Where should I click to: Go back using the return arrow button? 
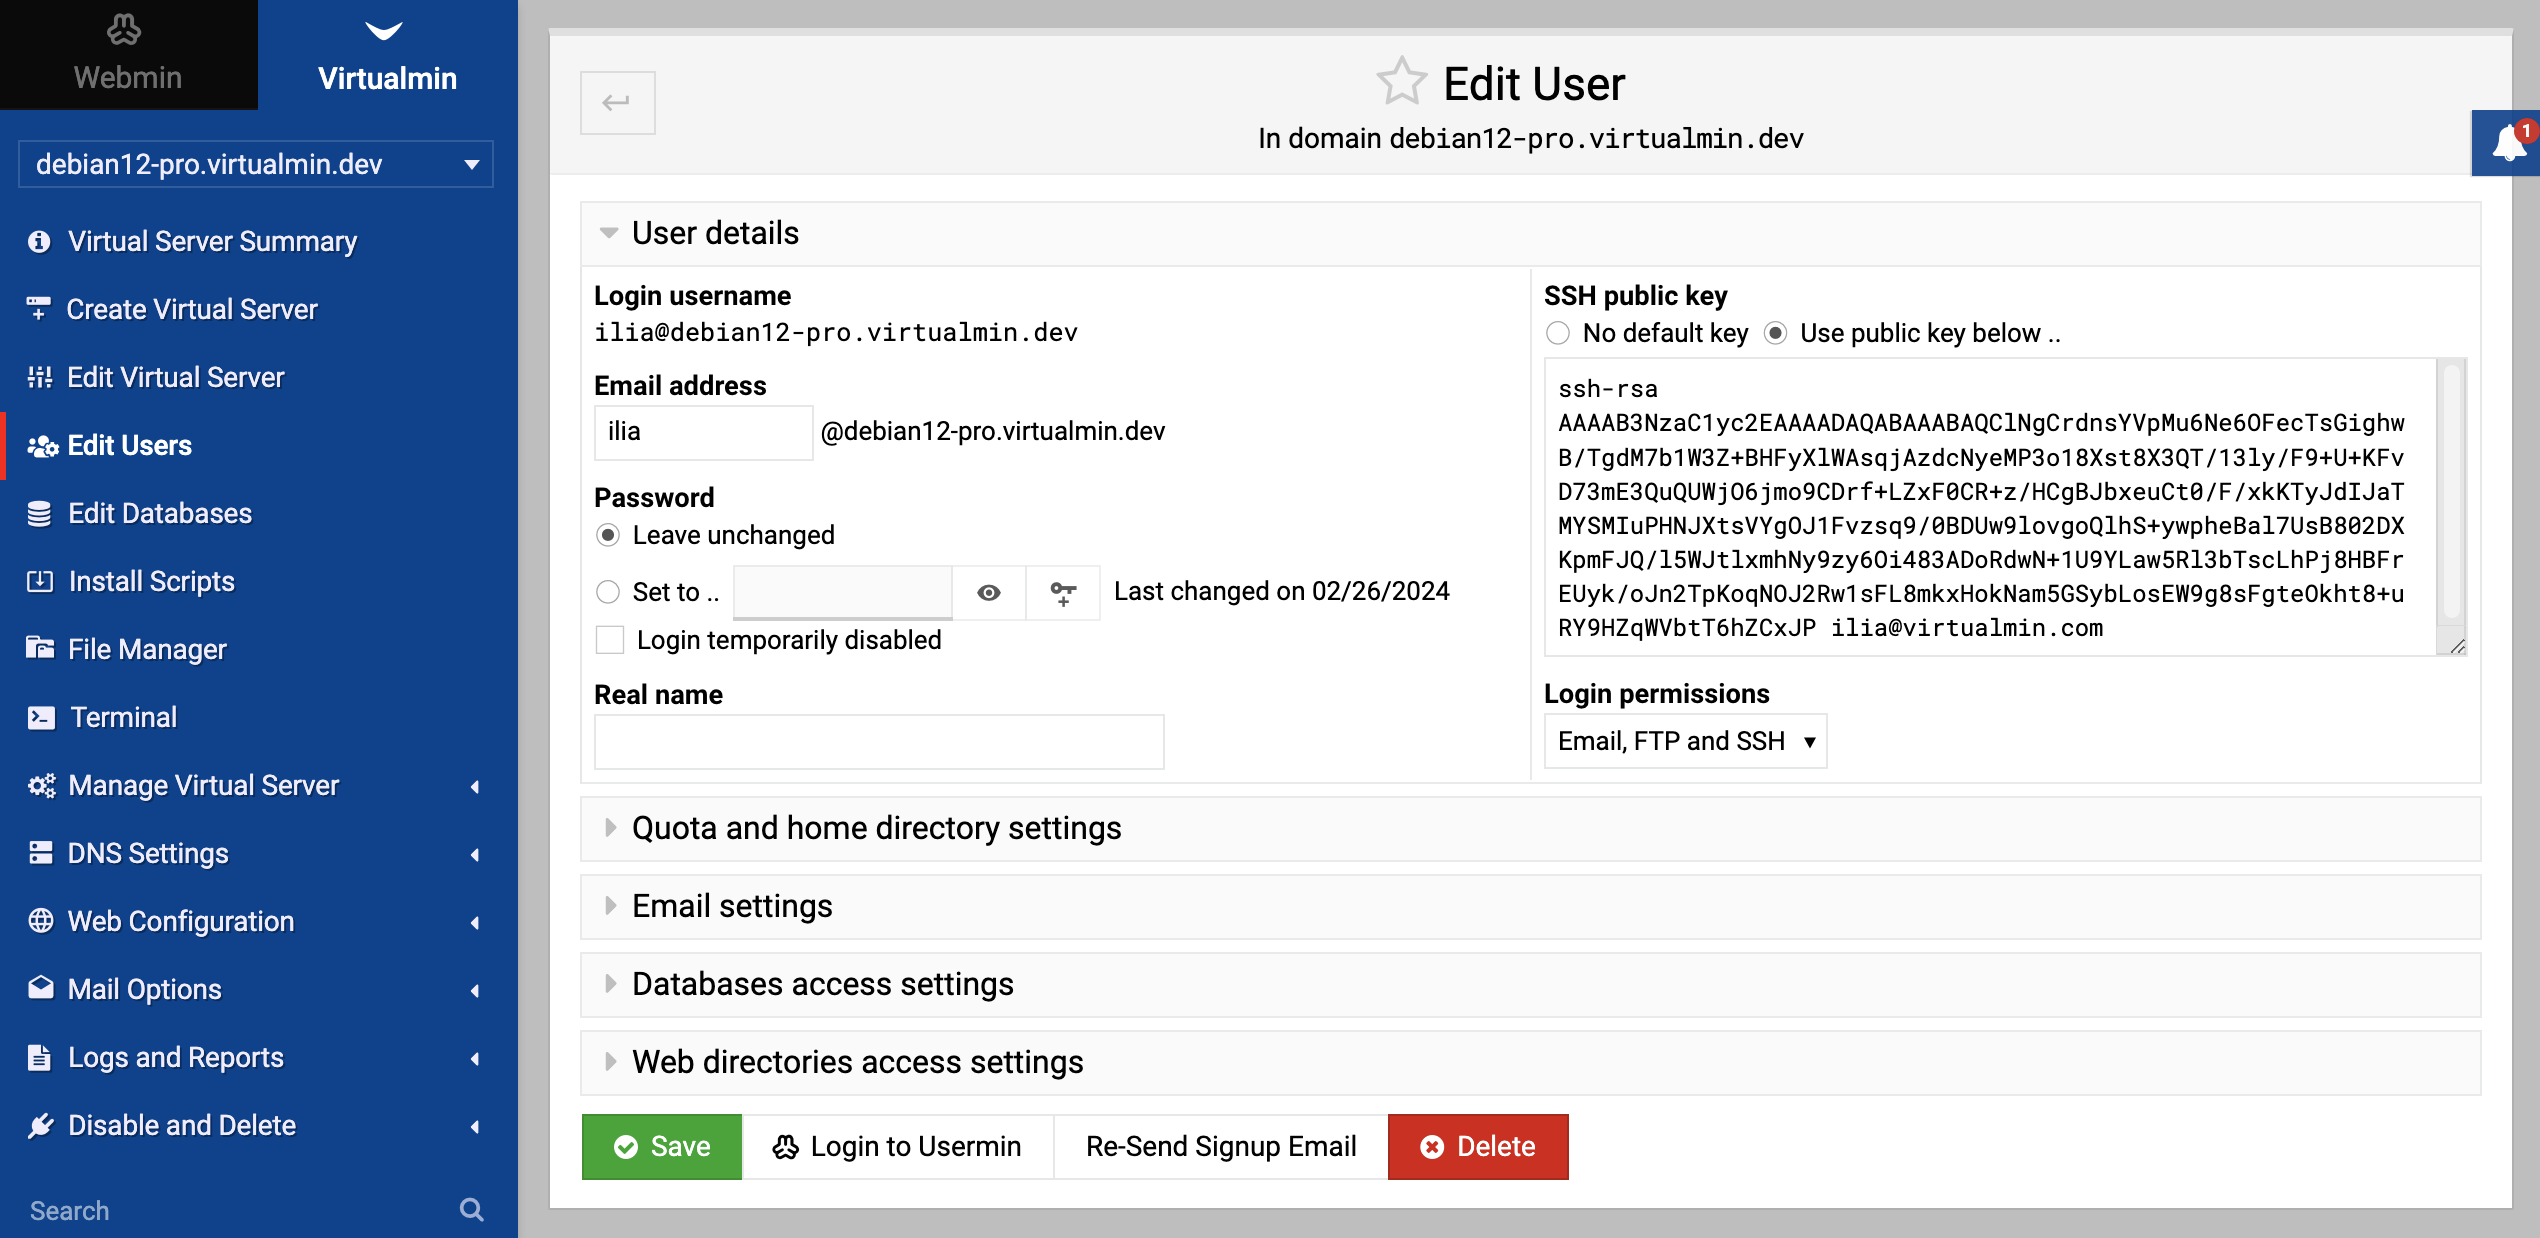617,103
